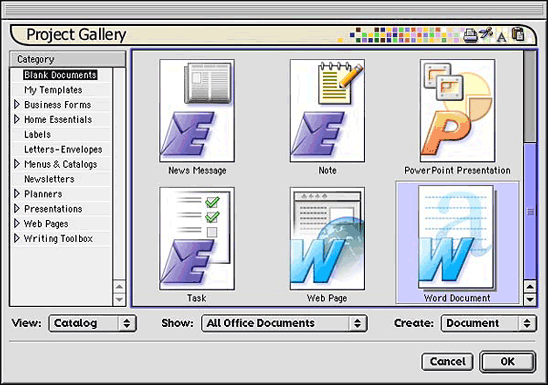The width and height of the screenshot is (548, 385).
Task: Click the scissors tools icon in header
Action: tap(486, 34)
